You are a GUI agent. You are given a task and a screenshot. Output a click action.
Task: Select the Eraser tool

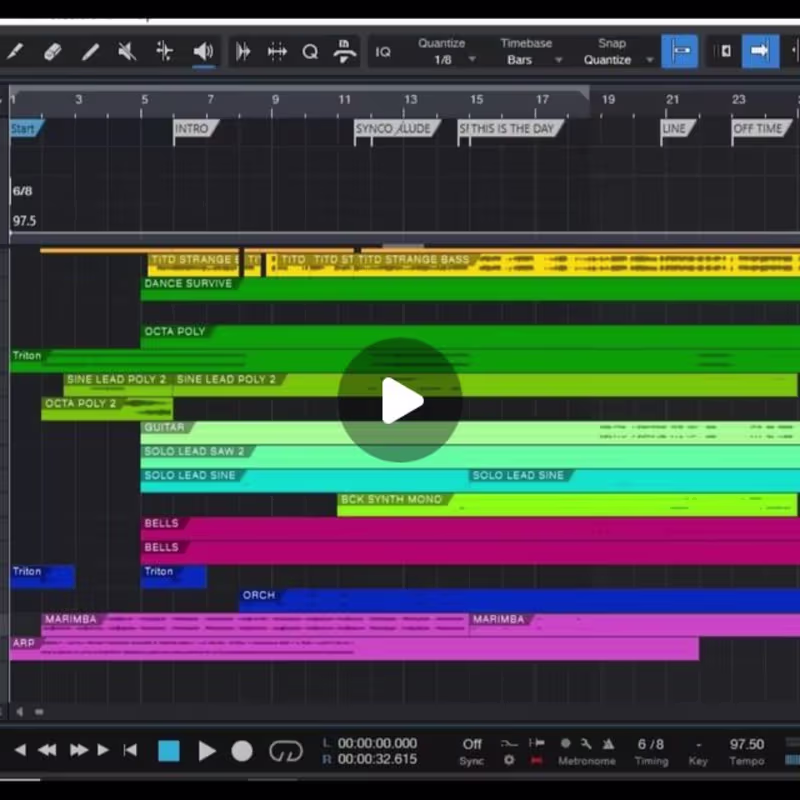point(53,51)
